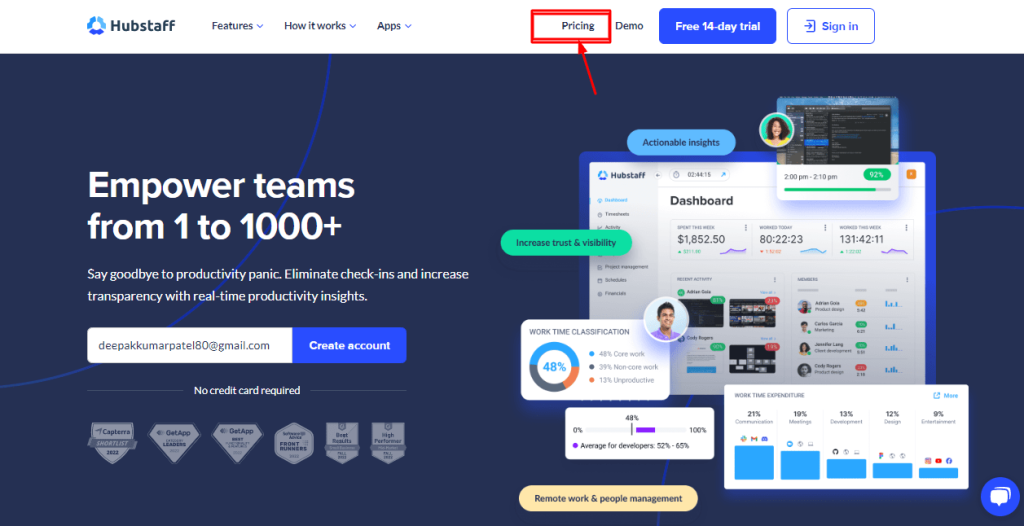This screenshot has height=526, width=1024.
Task: Click the Adrian Goia member row
Action: [852, 306]
